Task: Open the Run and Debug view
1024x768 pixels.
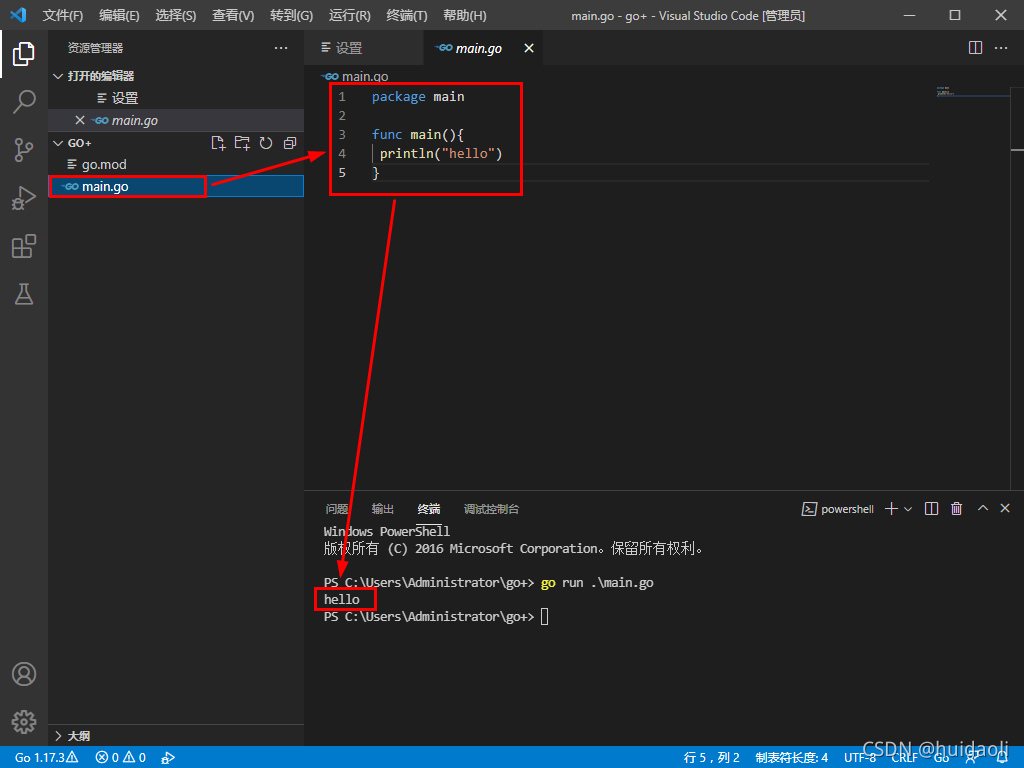Action: pos(24,198)
